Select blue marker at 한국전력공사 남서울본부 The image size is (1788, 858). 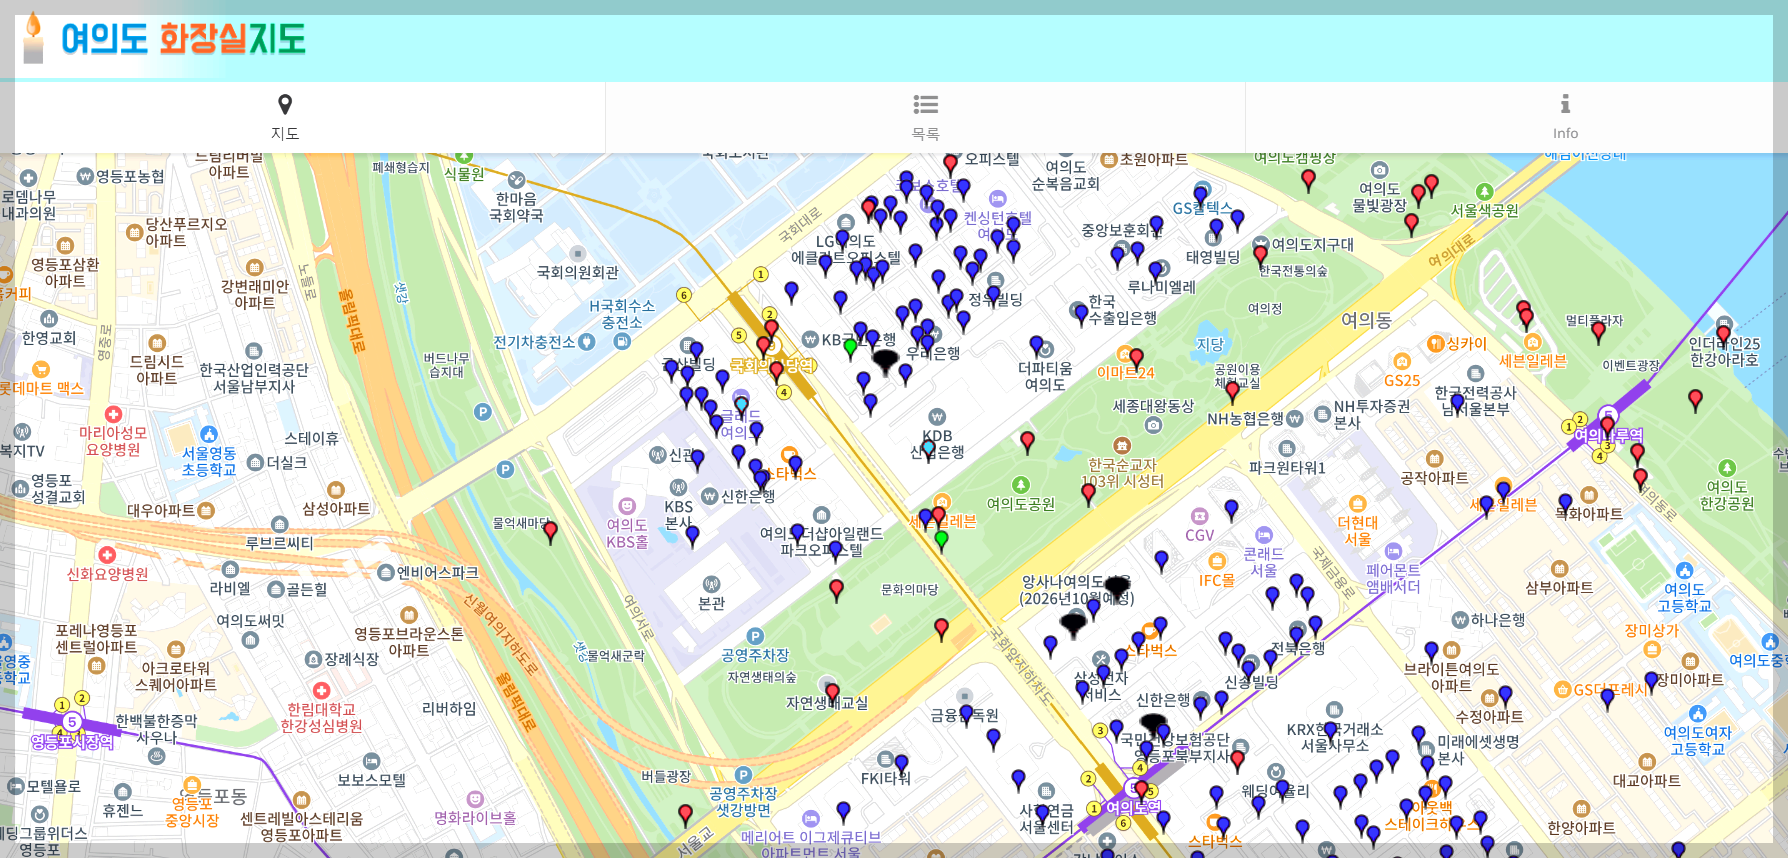click(1457, 404)
